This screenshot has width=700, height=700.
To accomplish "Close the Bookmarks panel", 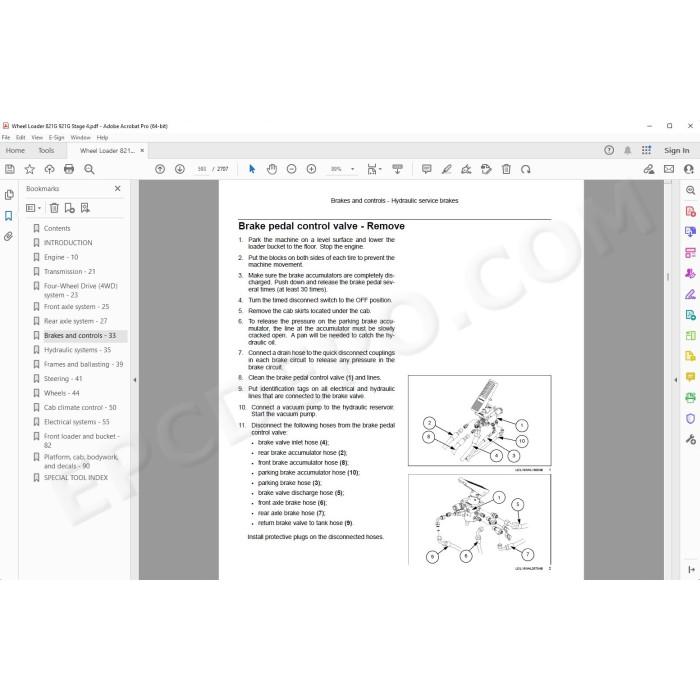I will 117,188.
